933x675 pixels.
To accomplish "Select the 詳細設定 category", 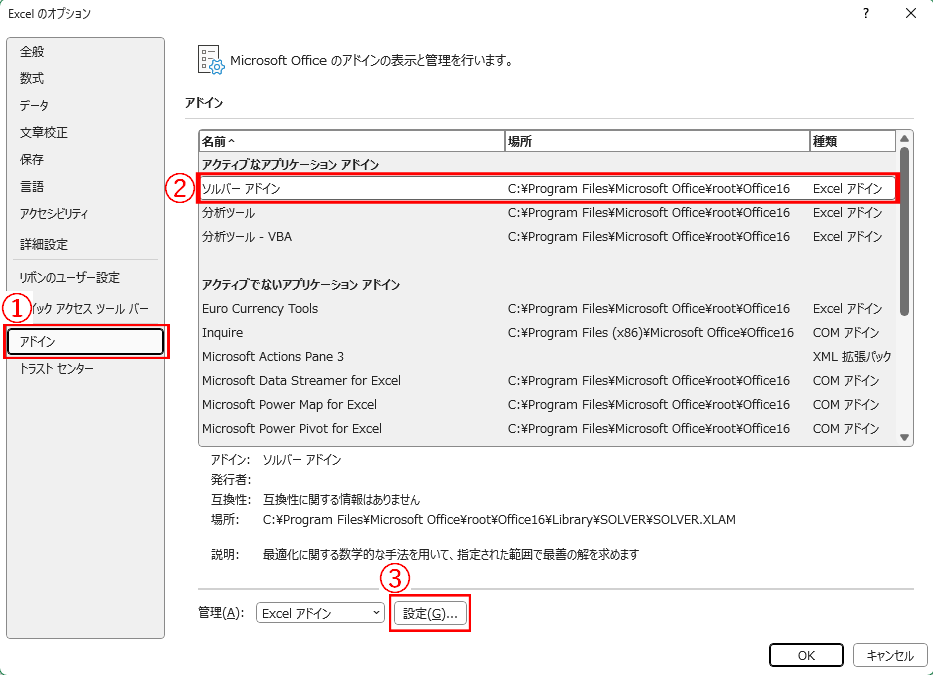I will pos(44,244).
